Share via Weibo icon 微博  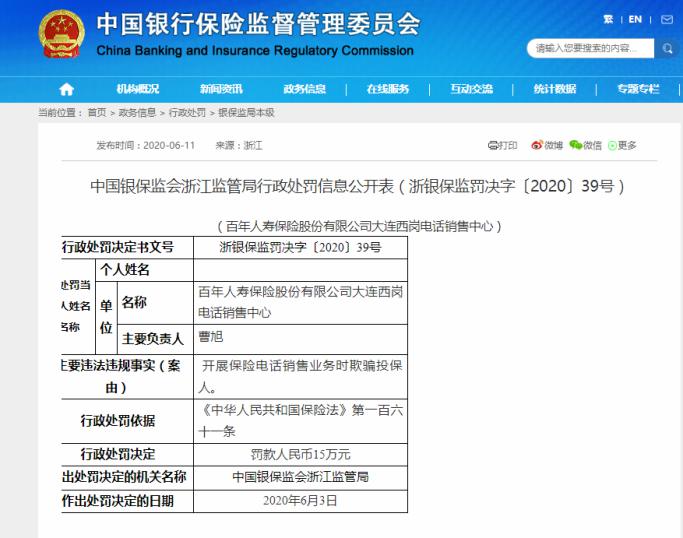[547, 145]
